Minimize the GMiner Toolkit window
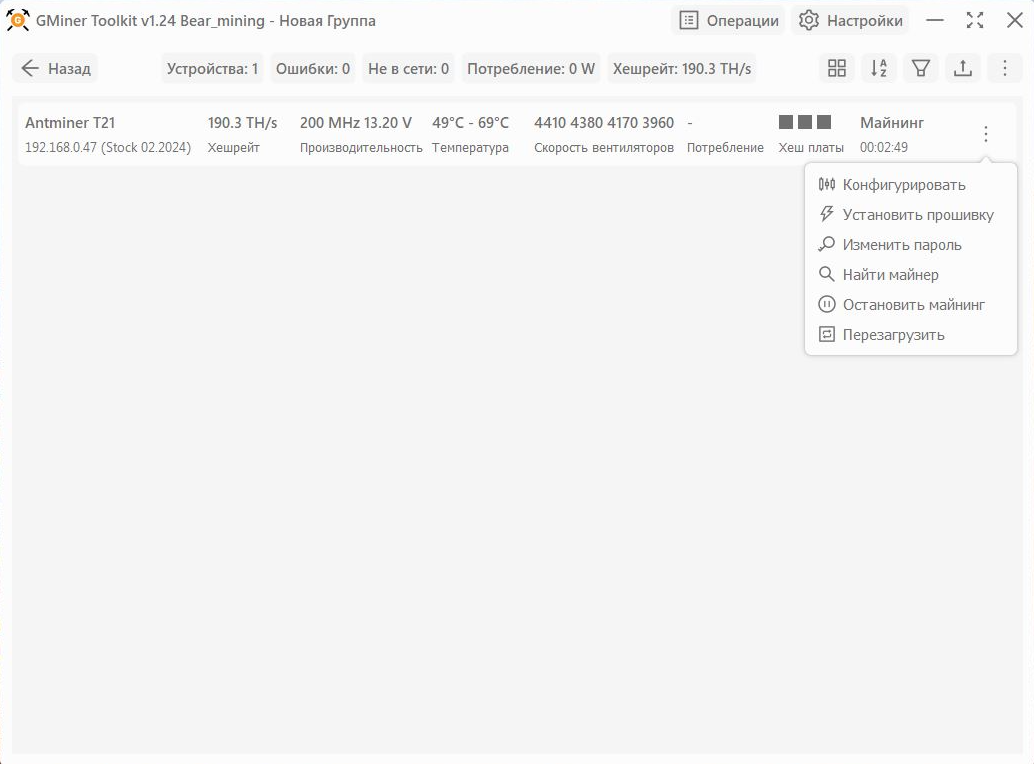Viewport: 1034px width, 764px height. 934,20
